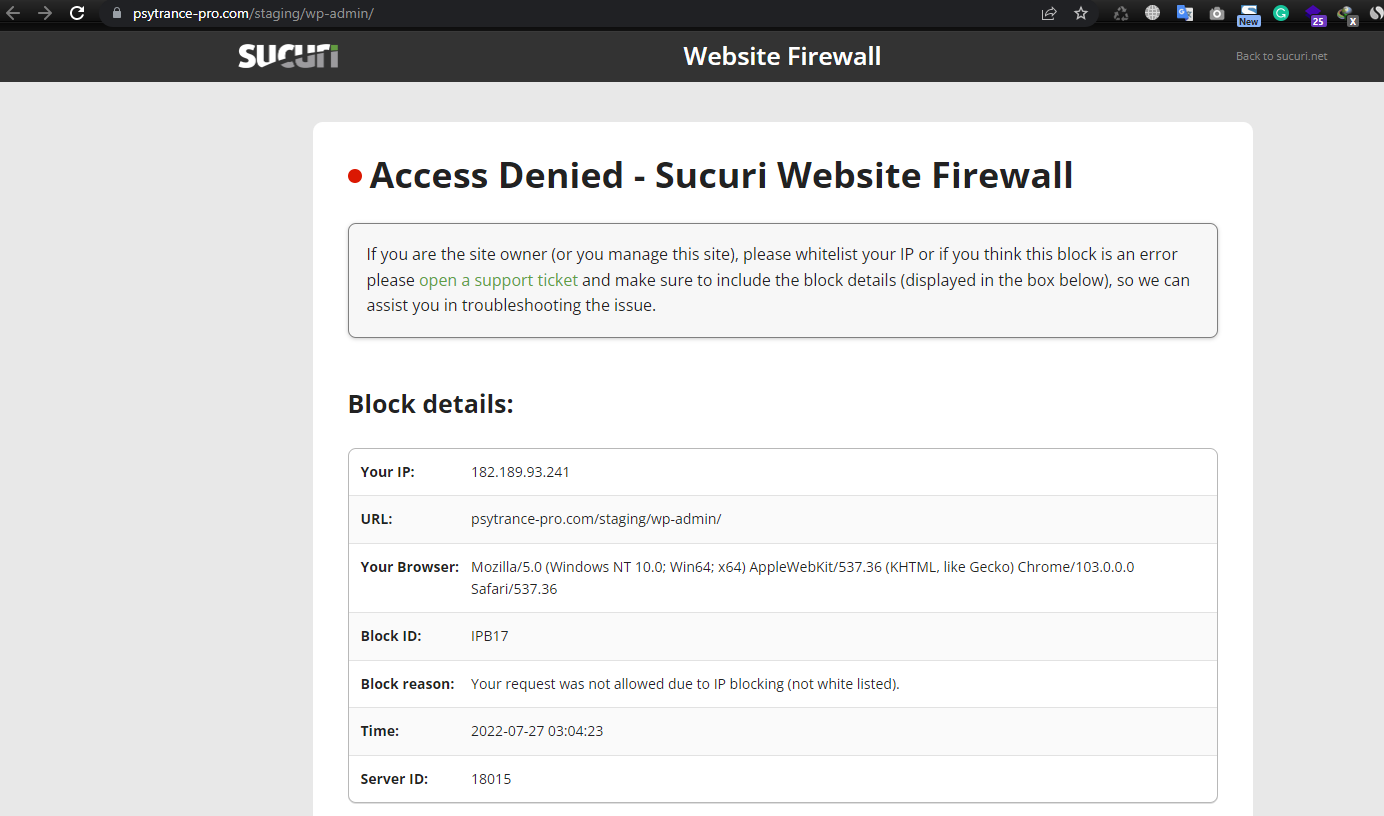Click the 'Your IP:' row label
Screen dimensions: 1384x816
(387, 472)
